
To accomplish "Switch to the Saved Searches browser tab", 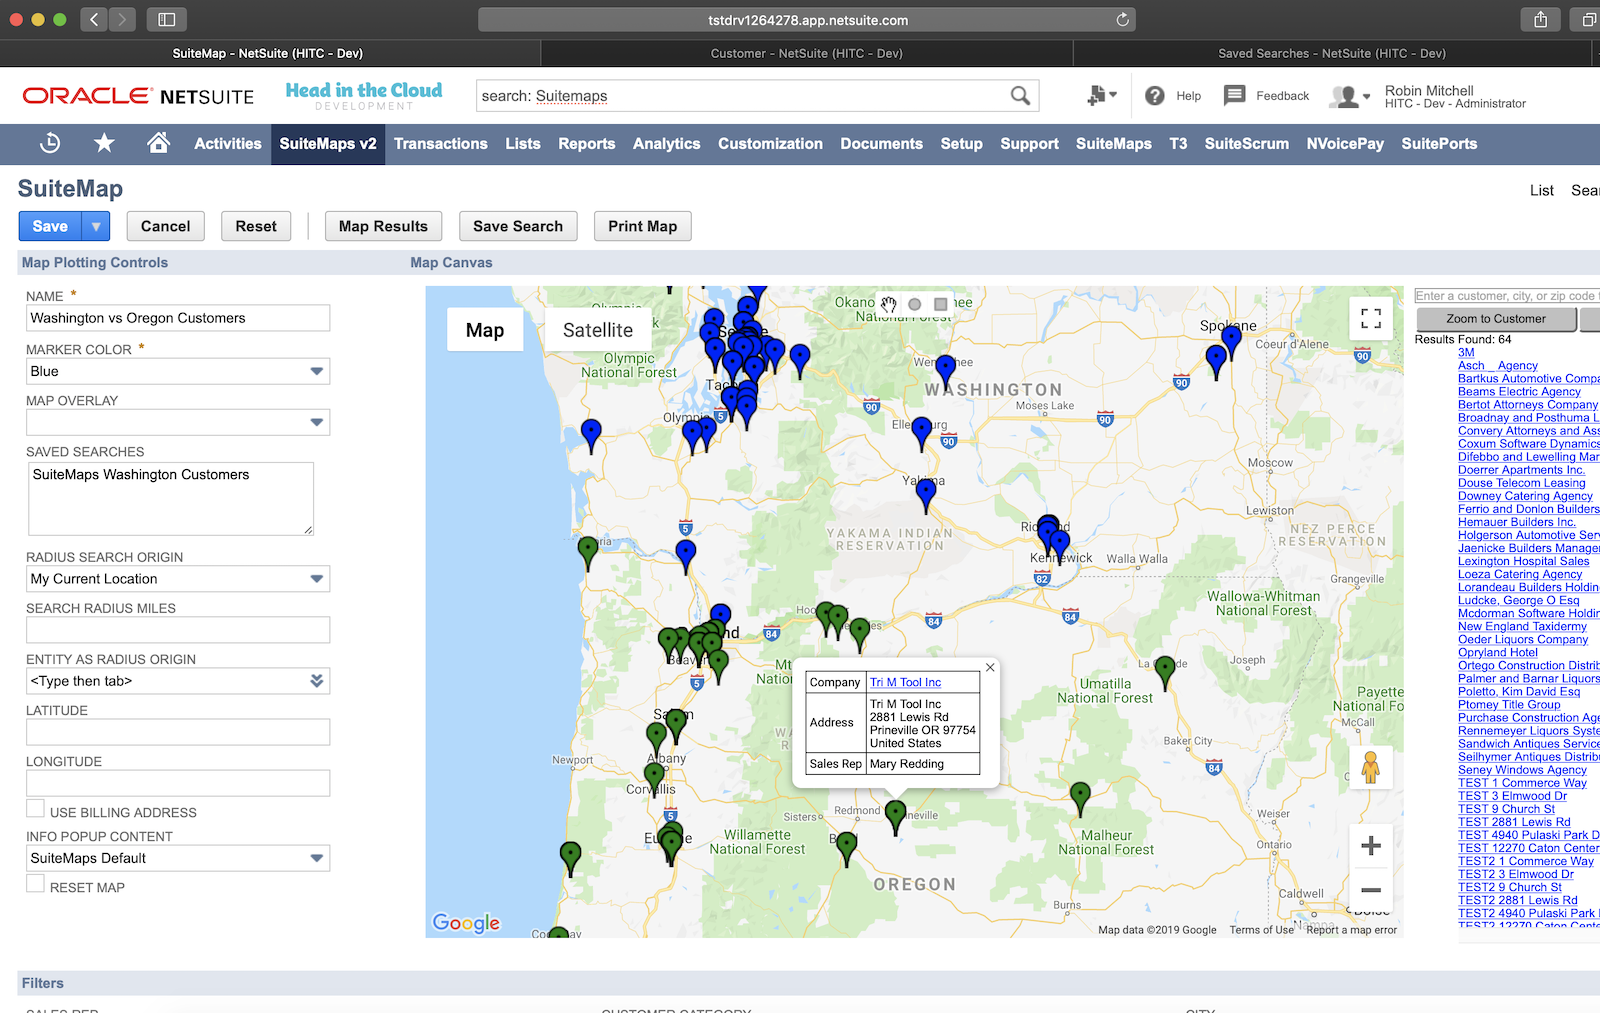I will point(1332,53).
